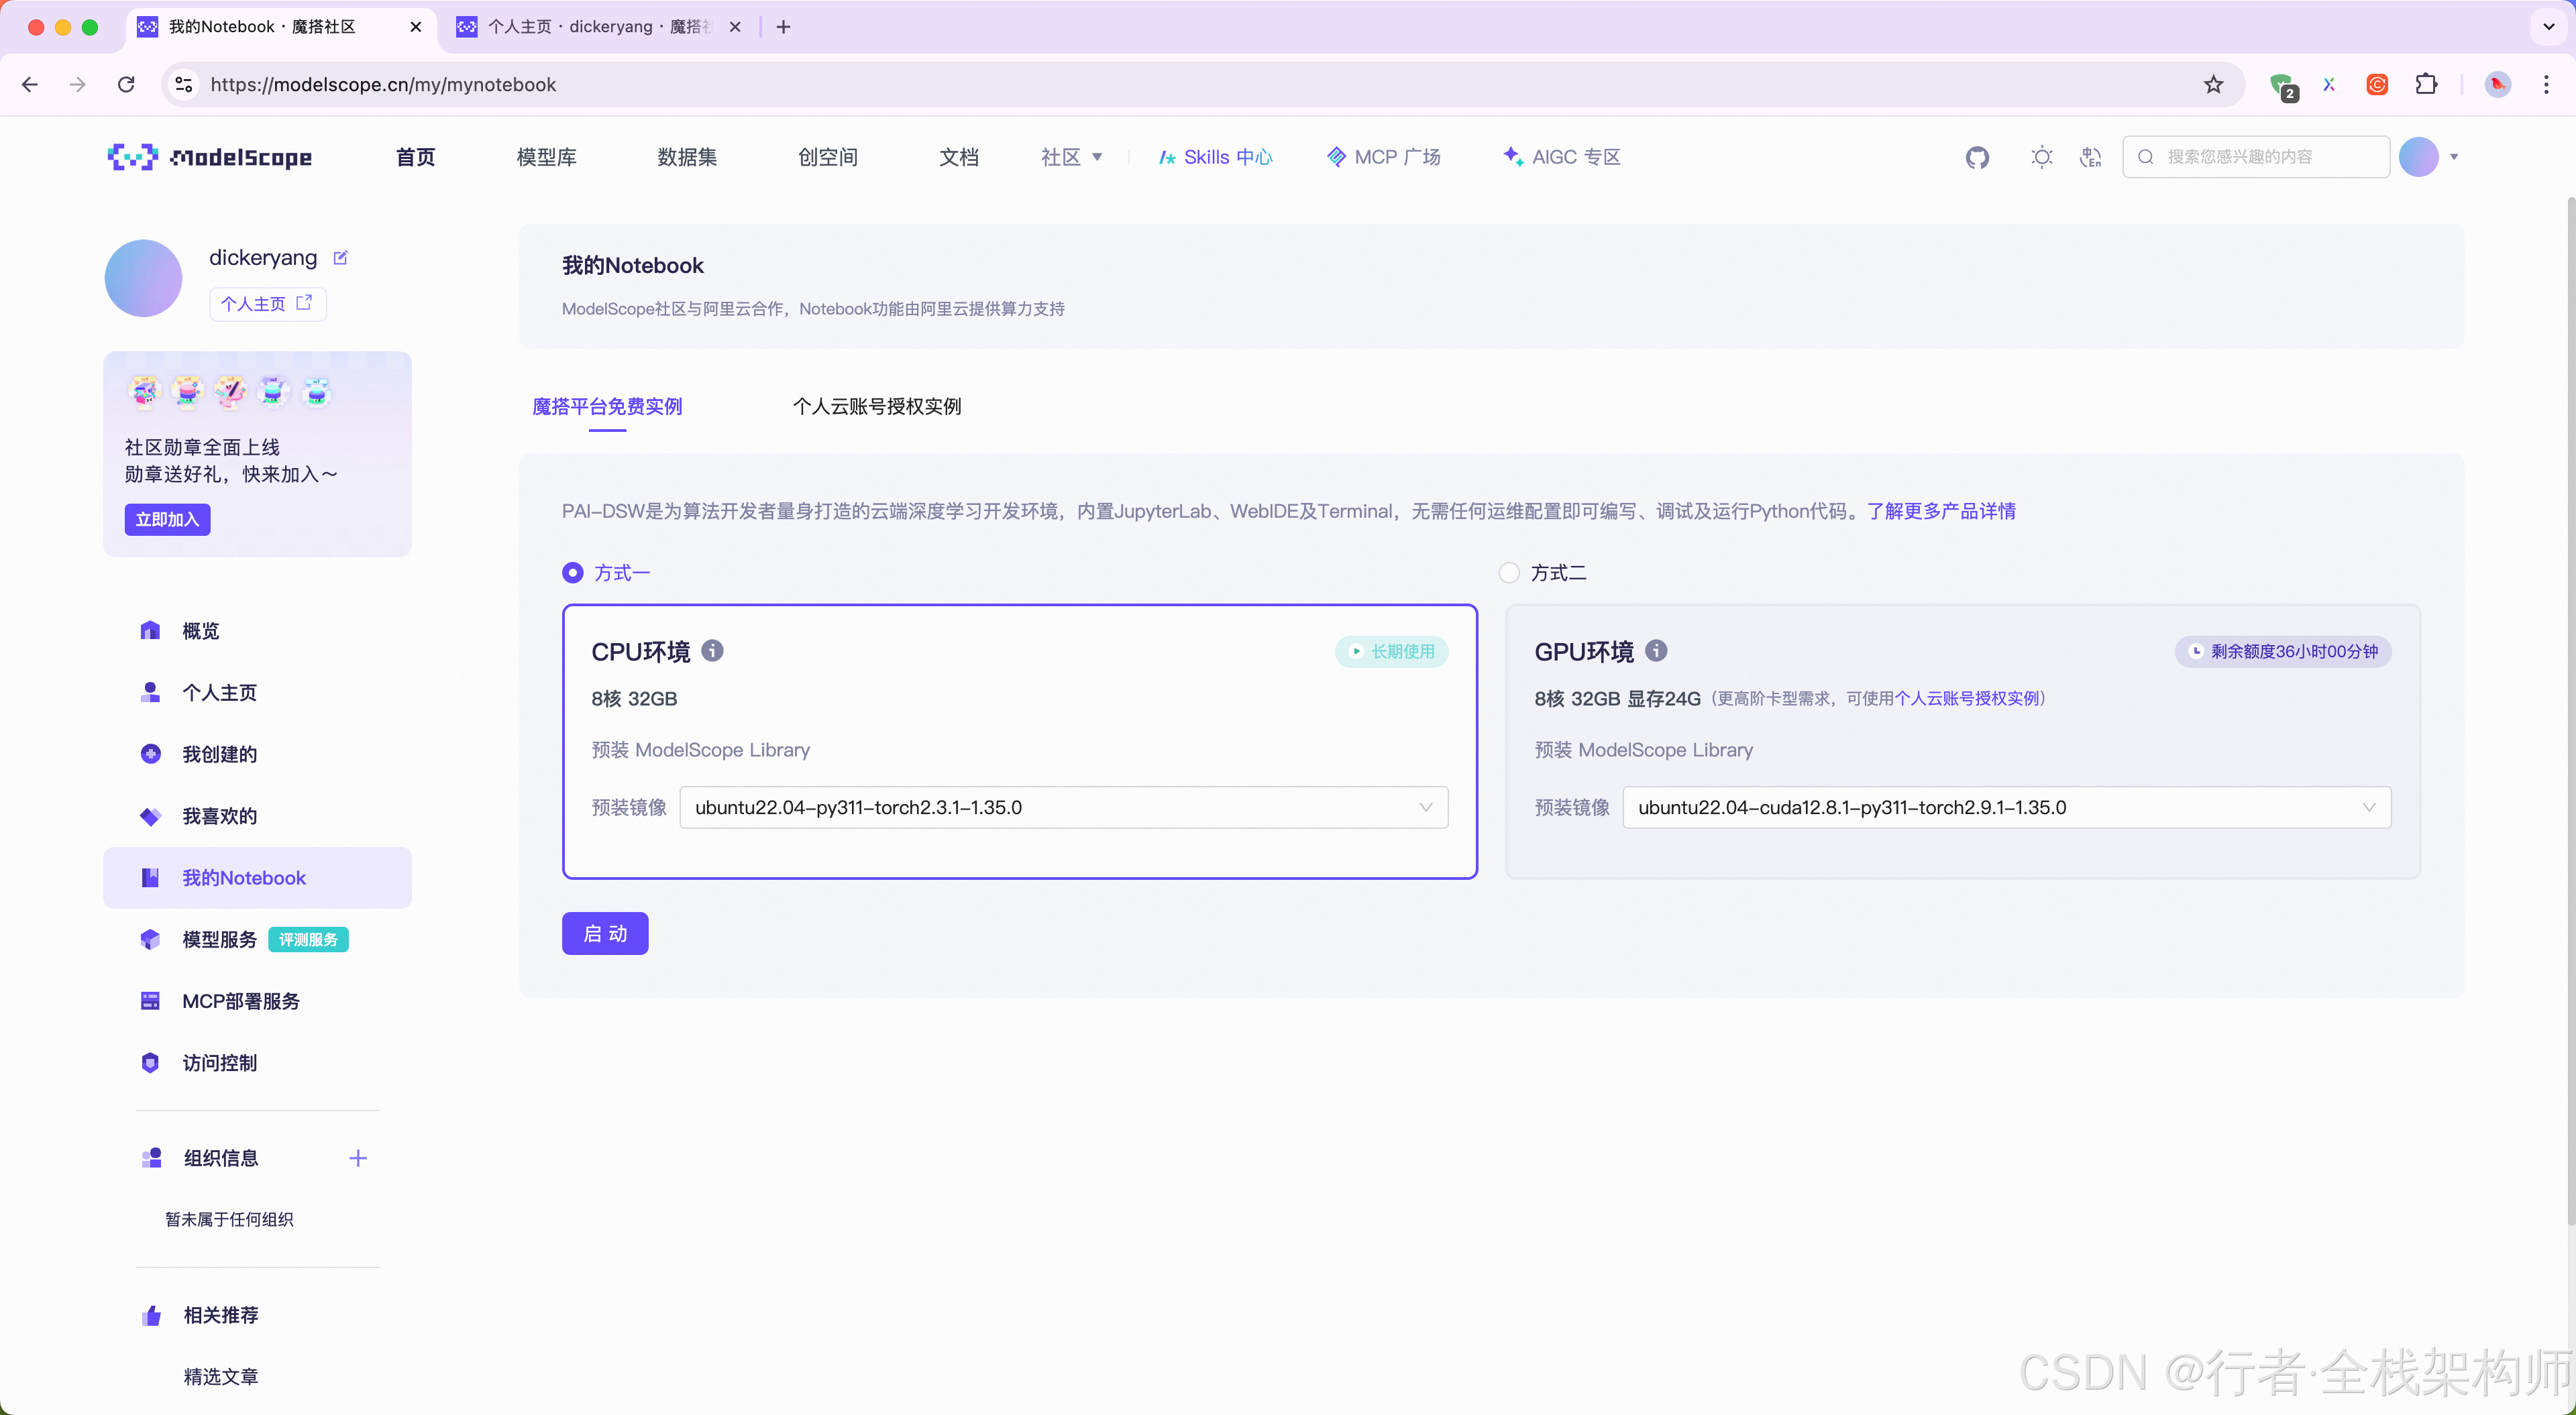Bookmark this page with the star icon
This screenshot has width=2576, height=1415.
(x=2213, y=85)
